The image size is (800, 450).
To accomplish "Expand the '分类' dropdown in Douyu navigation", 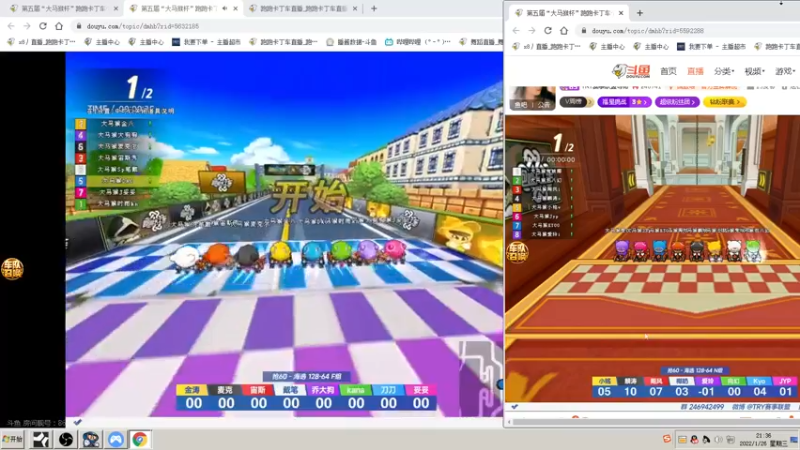I will 724,71.
